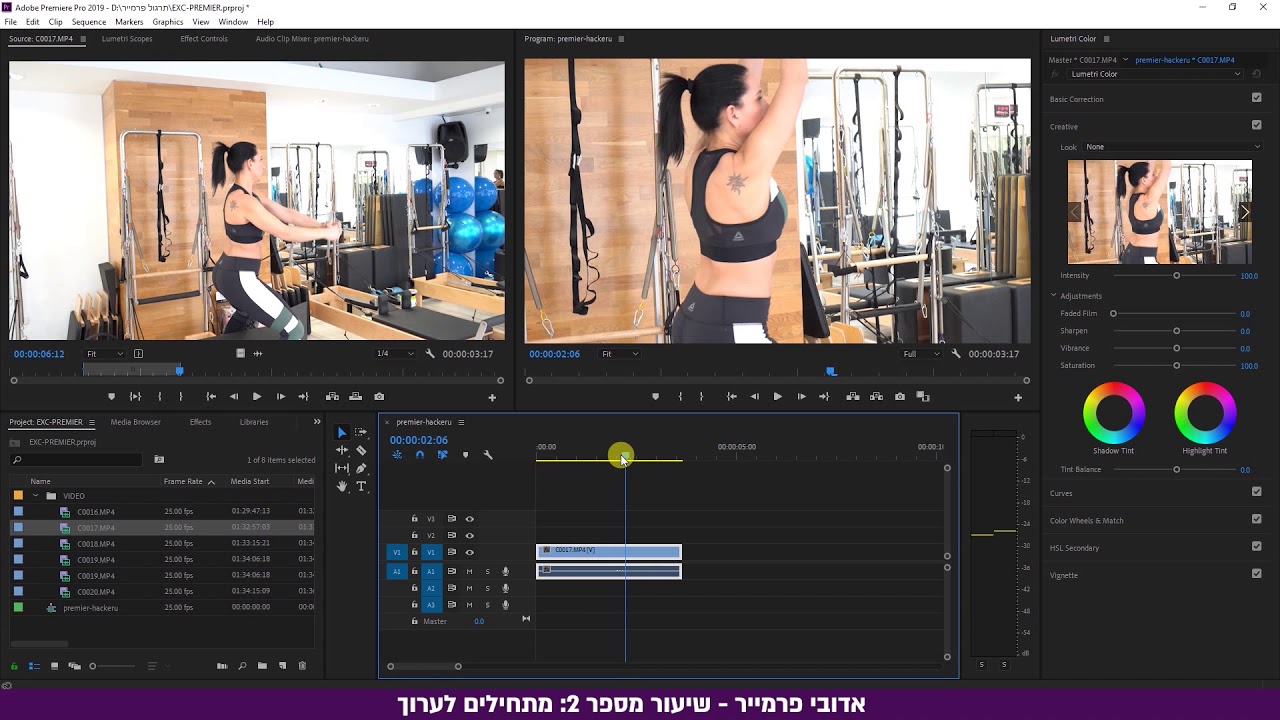Adjust the Saturation slider
Image resolution: width=1280 pixels, height=720 pixels.
1176,366
